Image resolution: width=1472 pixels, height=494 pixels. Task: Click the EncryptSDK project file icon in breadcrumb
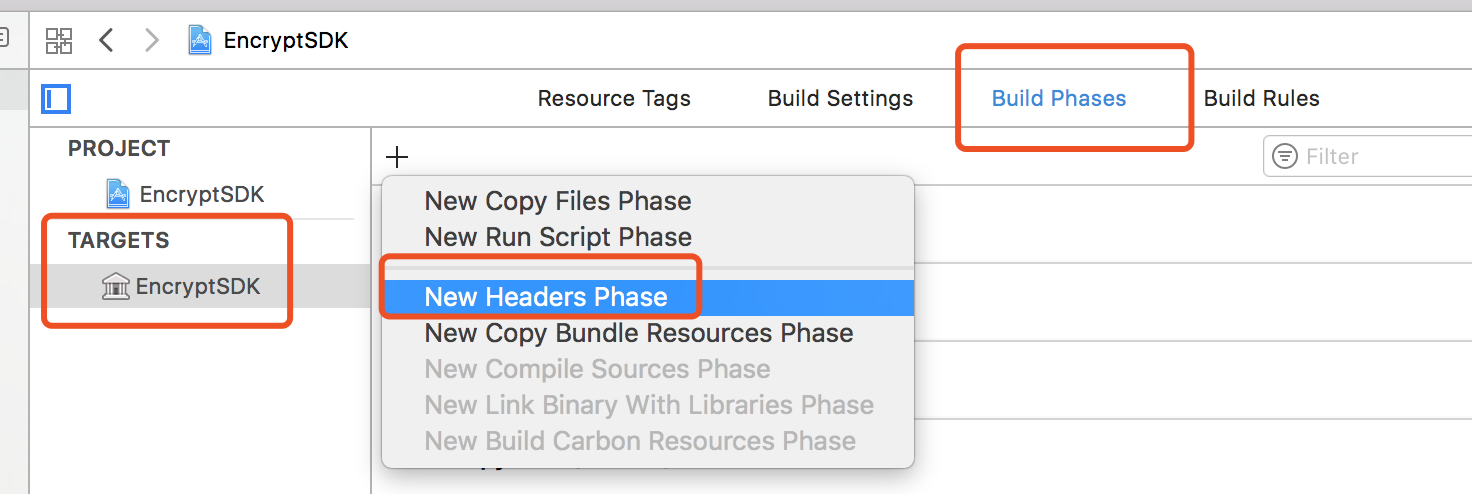point(200,41)
